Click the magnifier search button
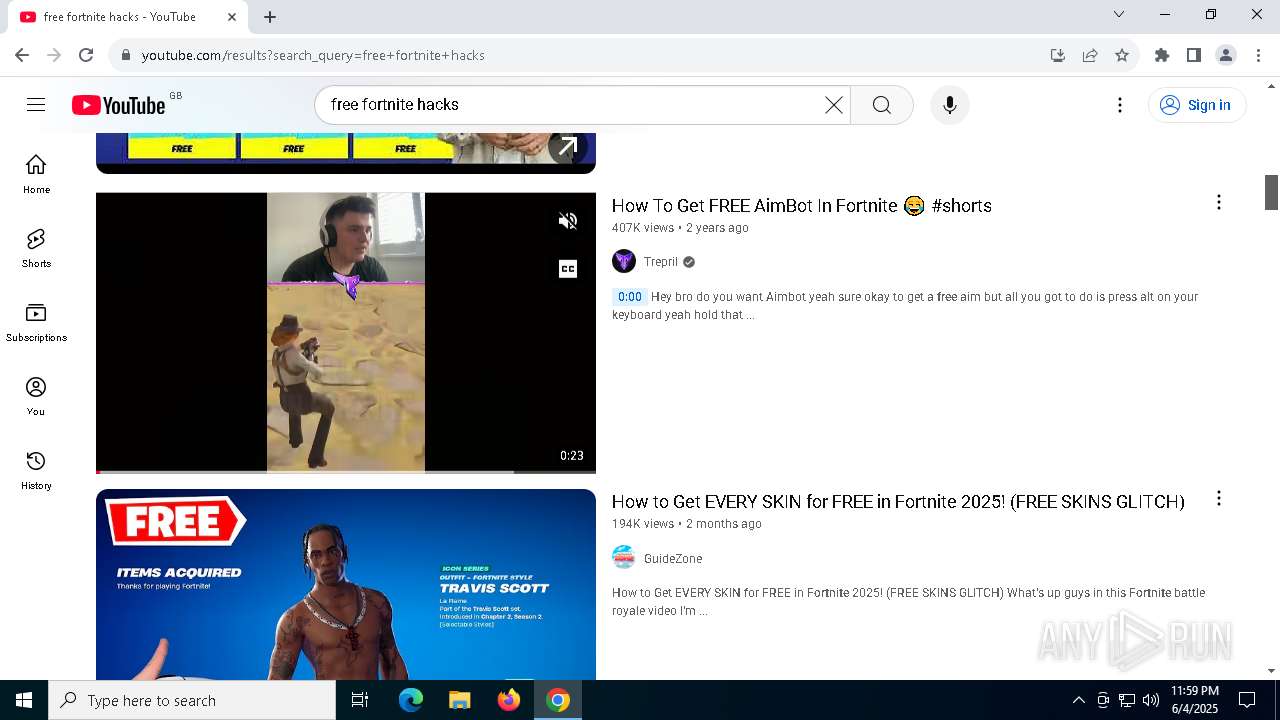Image resolution: width=1280 pixels, height=720 pixels. [882, 105]
